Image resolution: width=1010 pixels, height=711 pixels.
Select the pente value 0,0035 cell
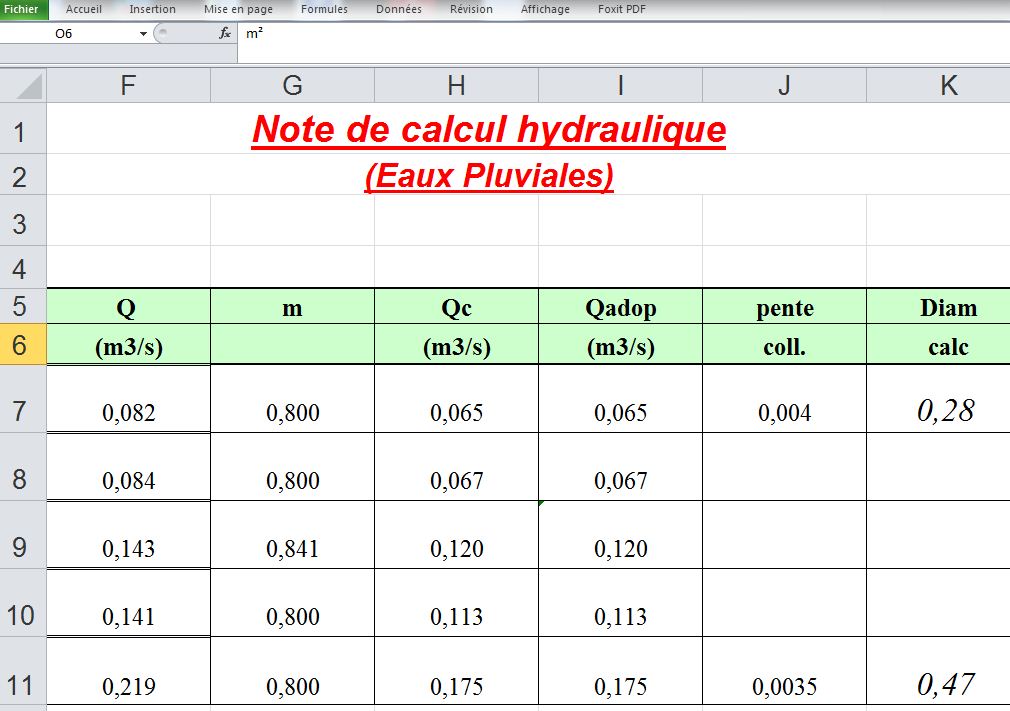[x=784, y=686]
